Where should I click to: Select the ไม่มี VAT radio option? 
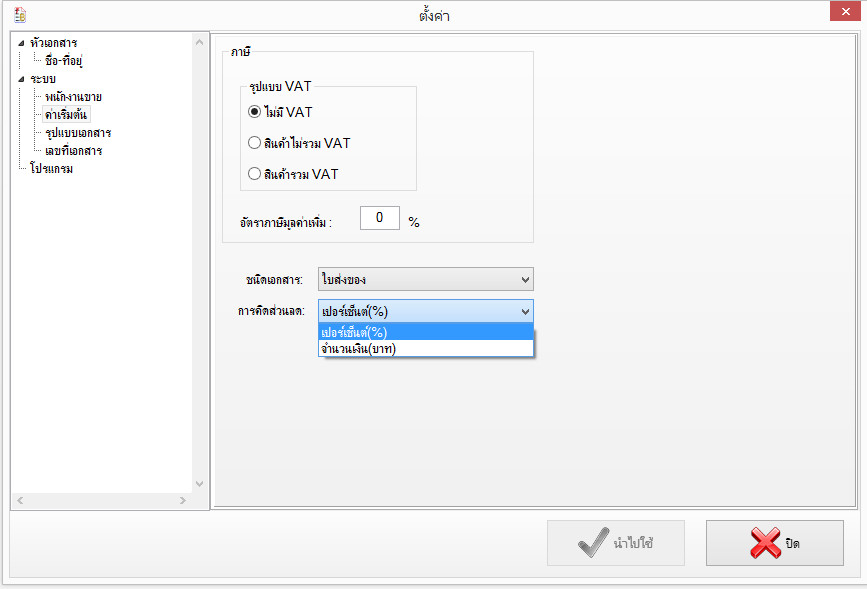[280, 112]
